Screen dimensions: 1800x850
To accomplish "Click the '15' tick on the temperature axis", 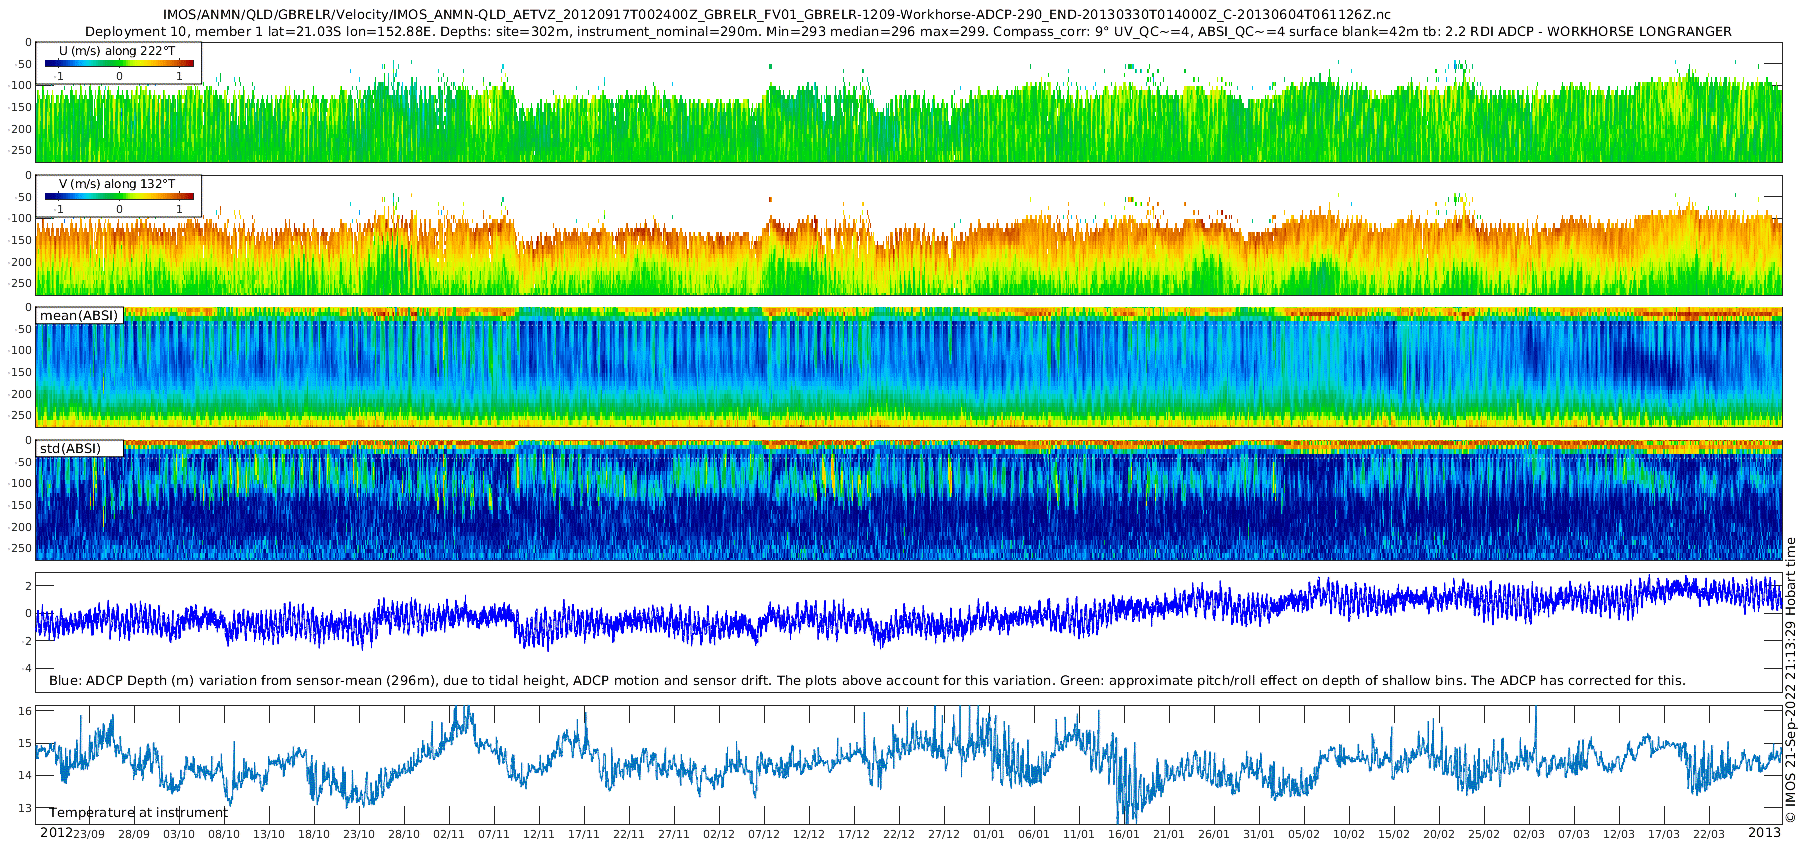I will coord(26,743).
